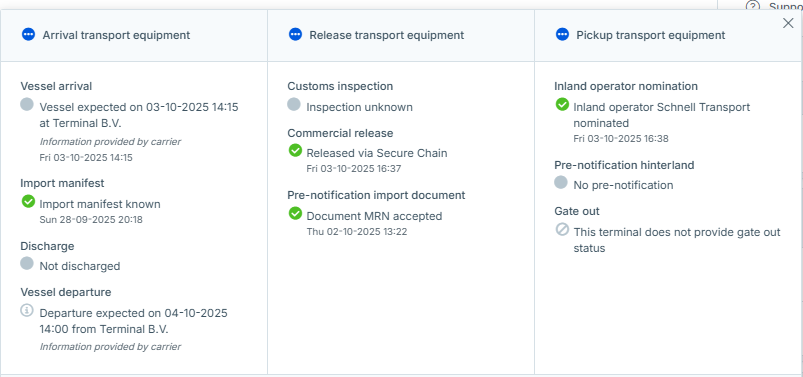
Task: Click the Customs inspection label
Action: click(x=340, y=86)
